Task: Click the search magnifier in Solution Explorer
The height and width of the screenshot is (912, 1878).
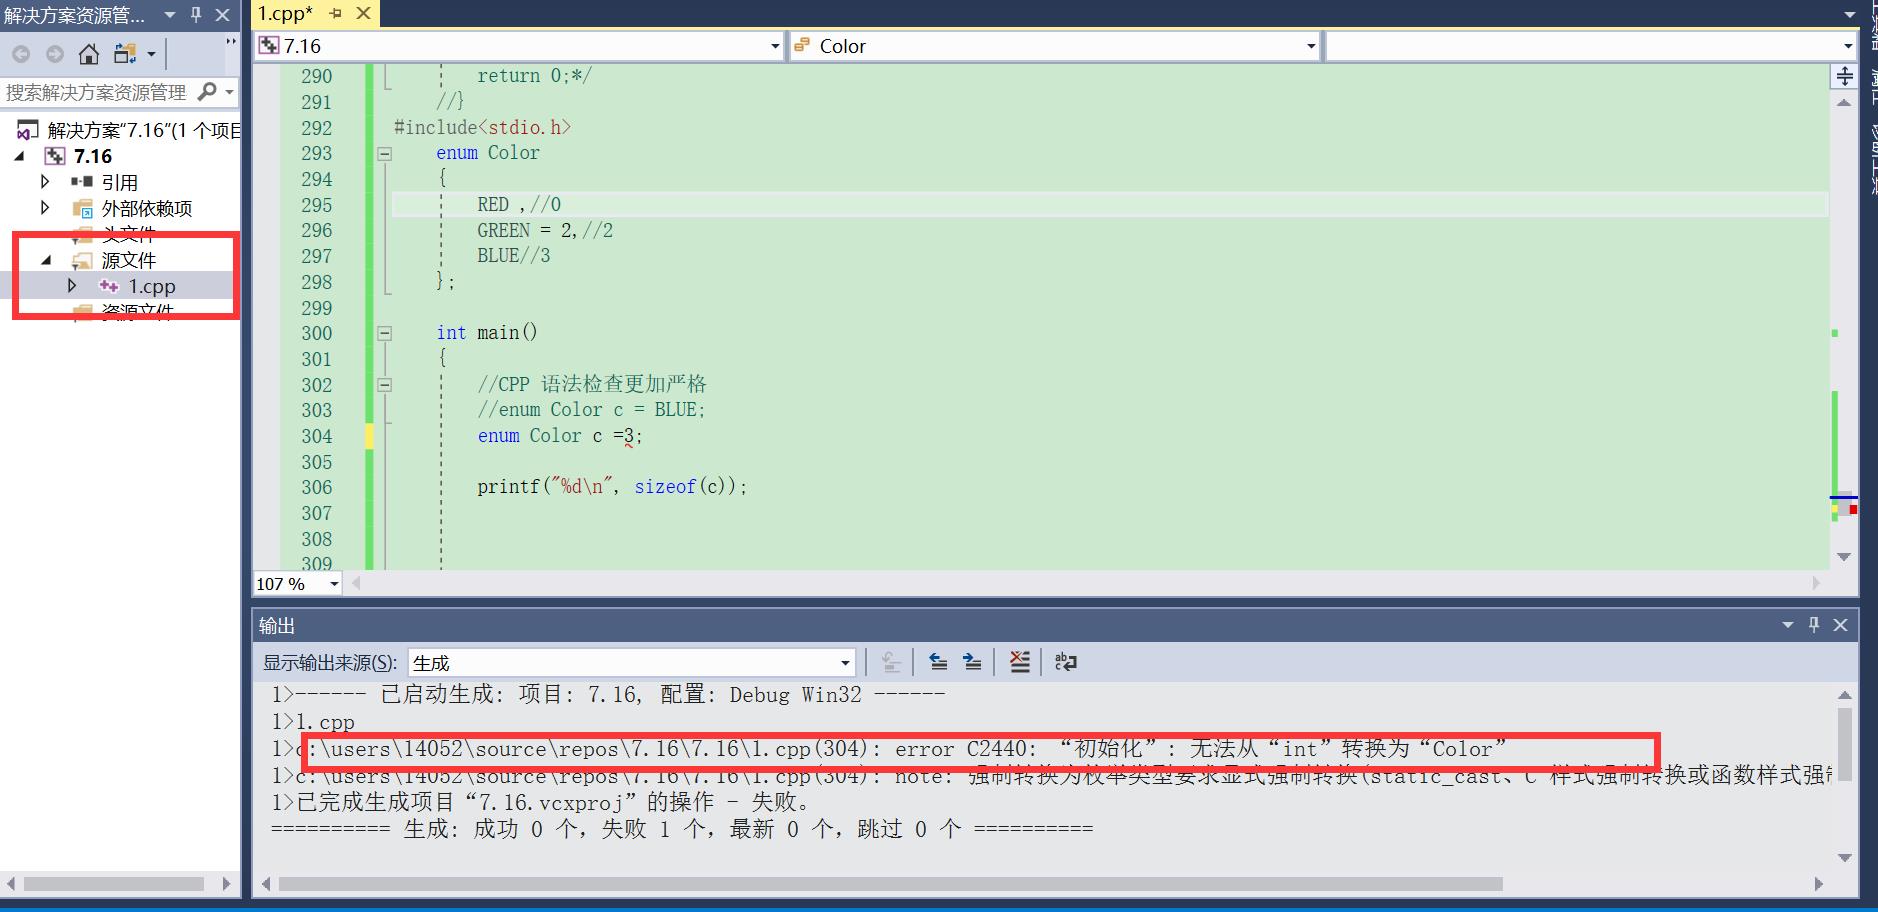Action: coord(207,92)
